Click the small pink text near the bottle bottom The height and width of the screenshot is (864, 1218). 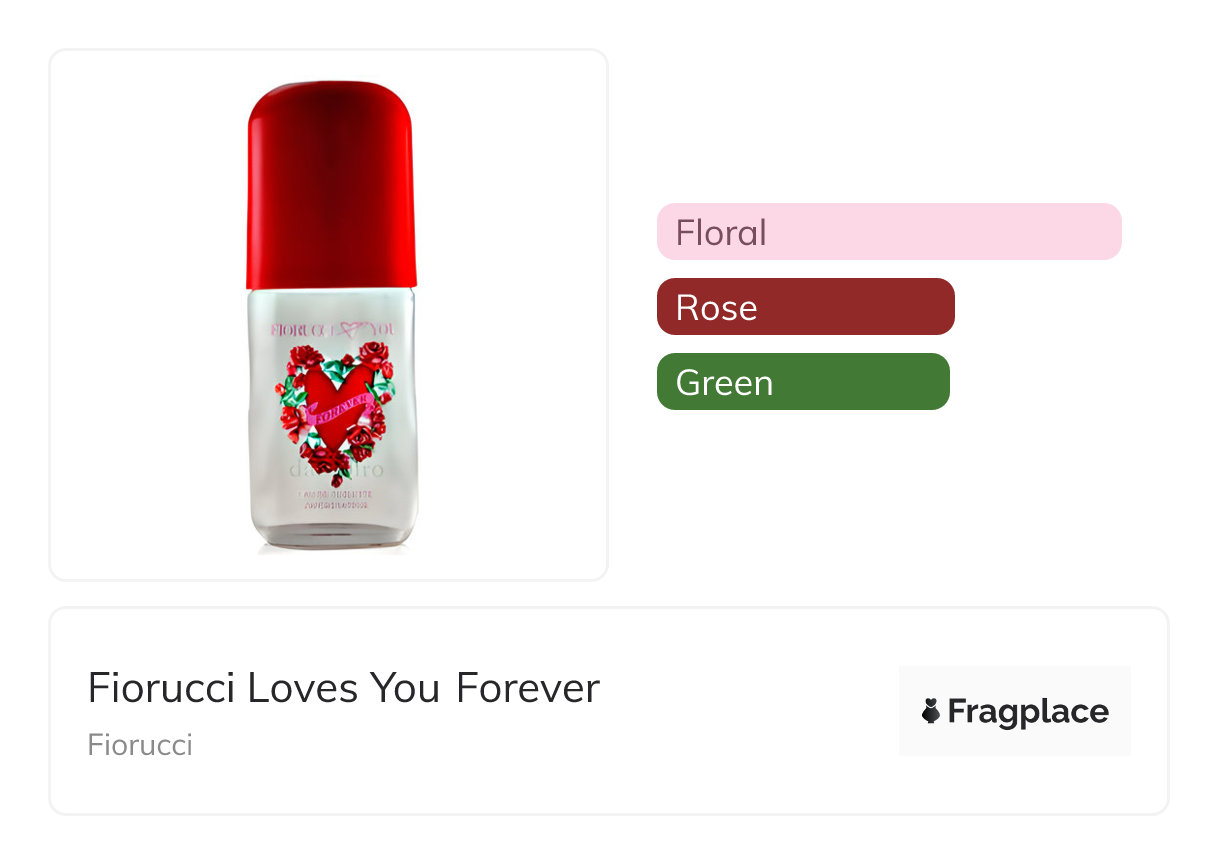tap(332, 500)
